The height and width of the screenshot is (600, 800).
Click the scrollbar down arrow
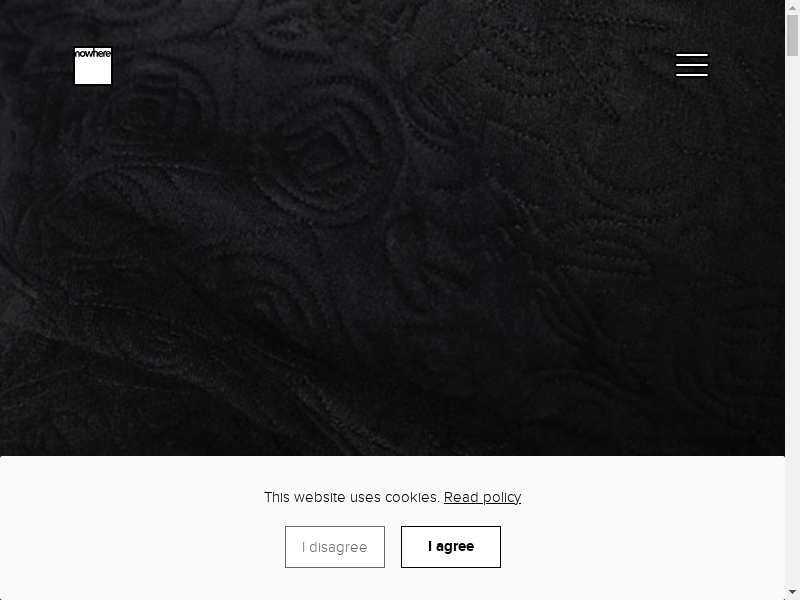(x=792, y=592)
